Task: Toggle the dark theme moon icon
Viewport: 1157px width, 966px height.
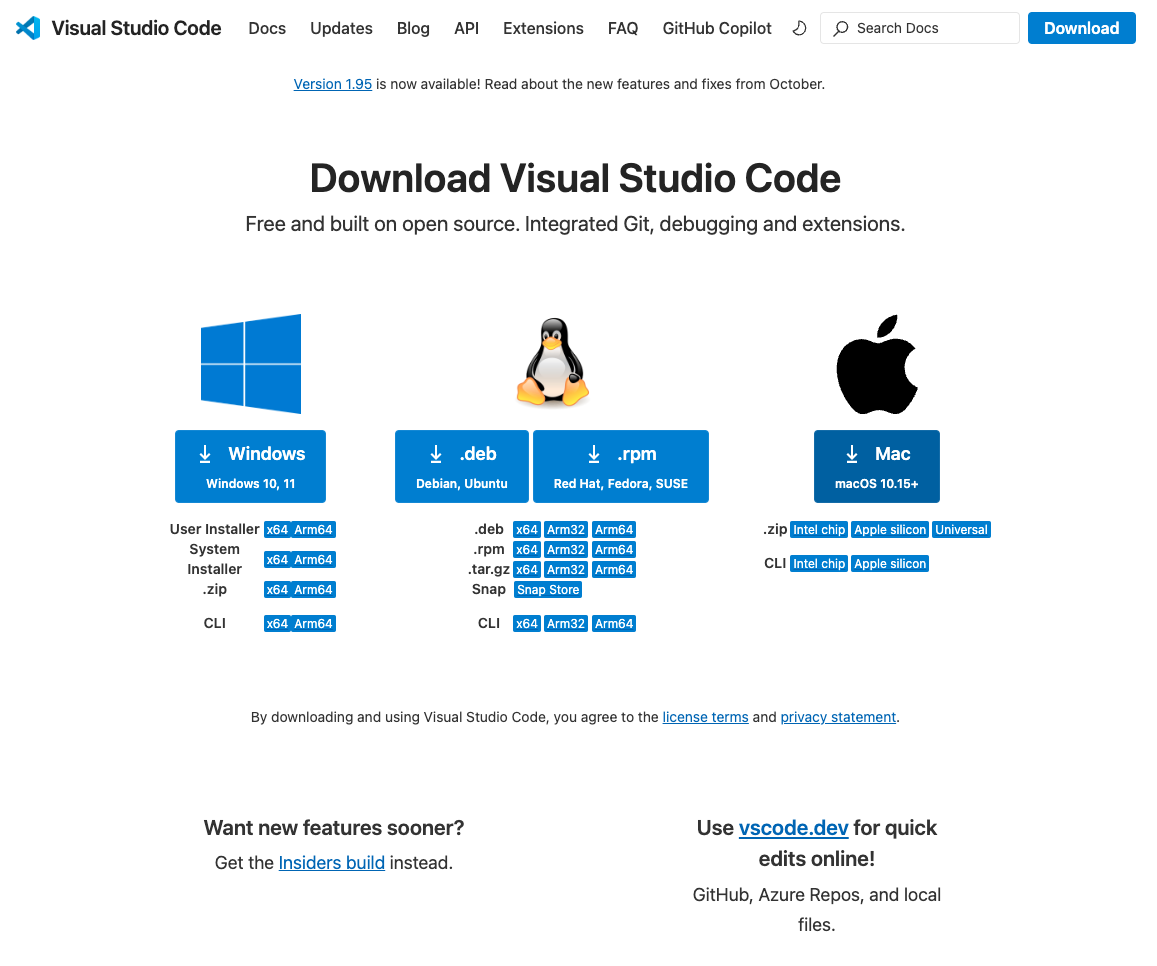Action: point(799,28)
